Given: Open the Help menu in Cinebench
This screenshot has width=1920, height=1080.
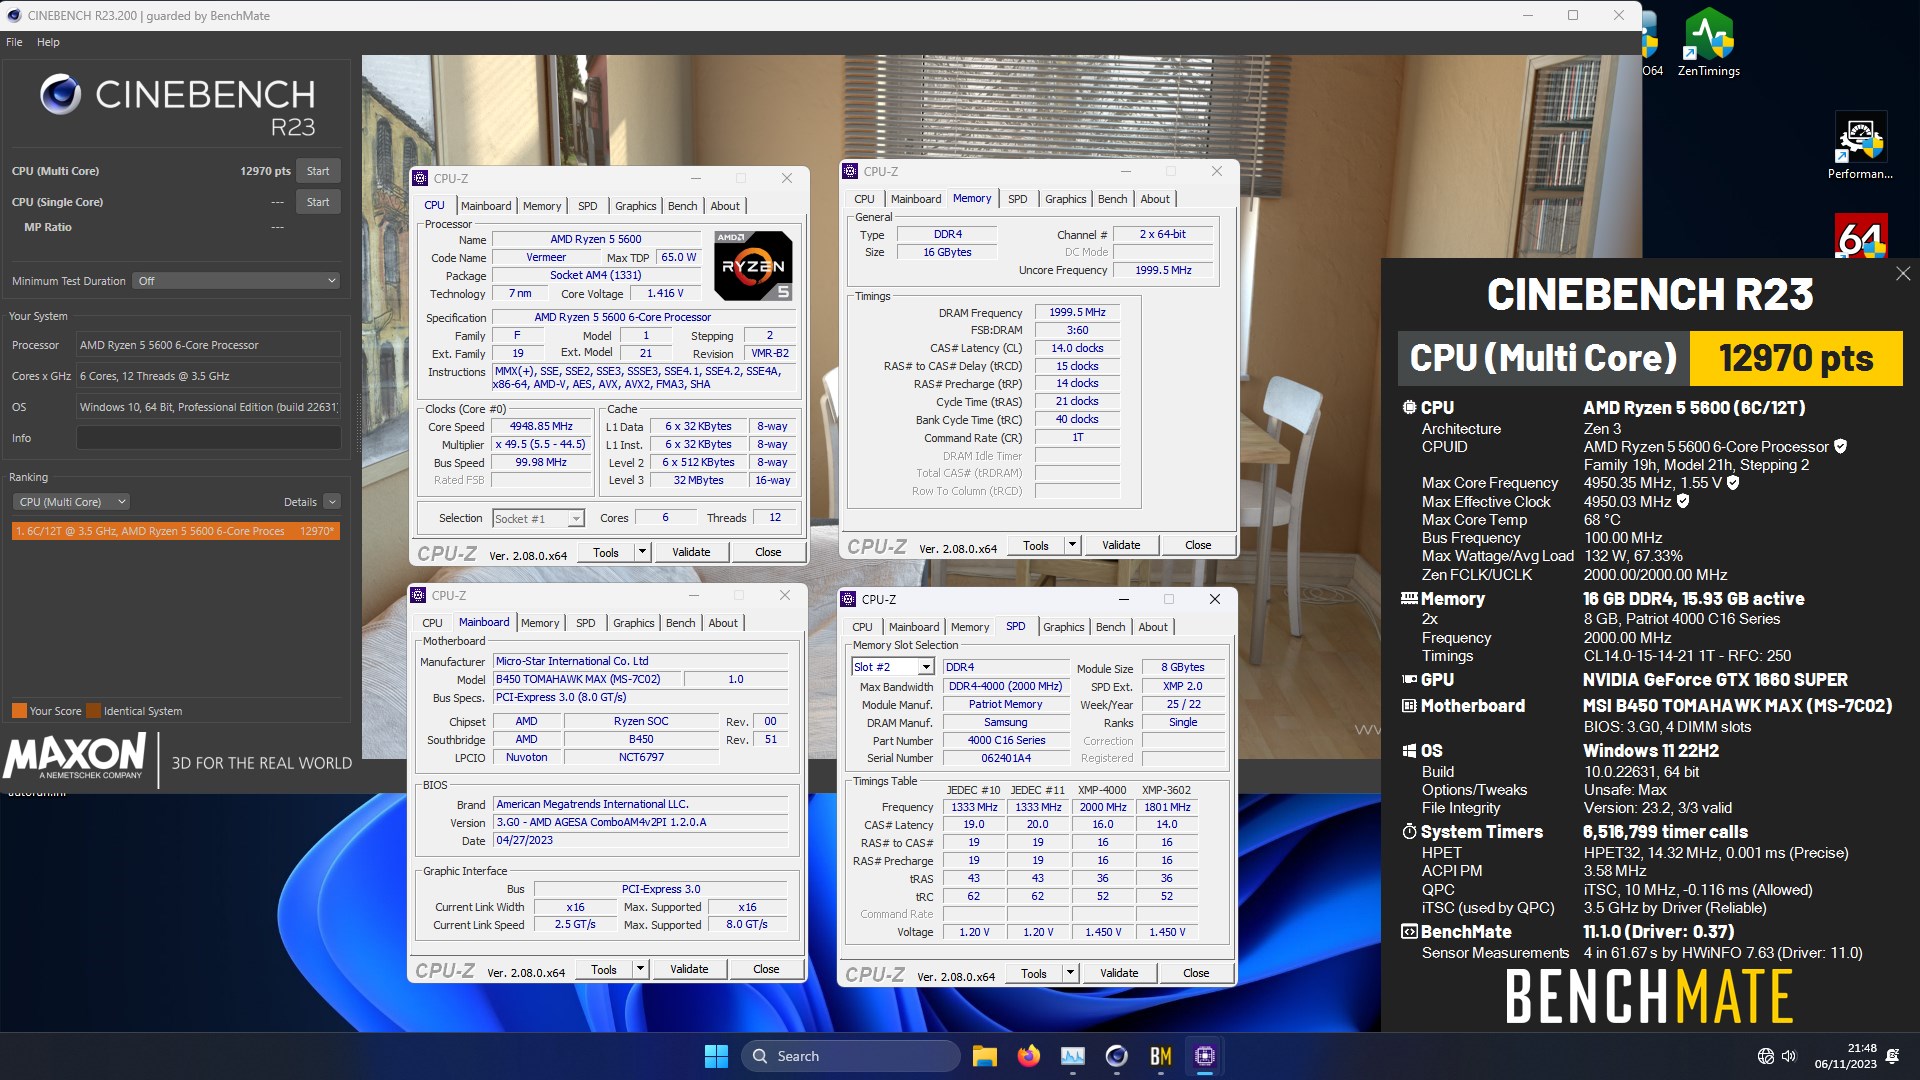Looking at the screenshot, I should click(48, 42).
